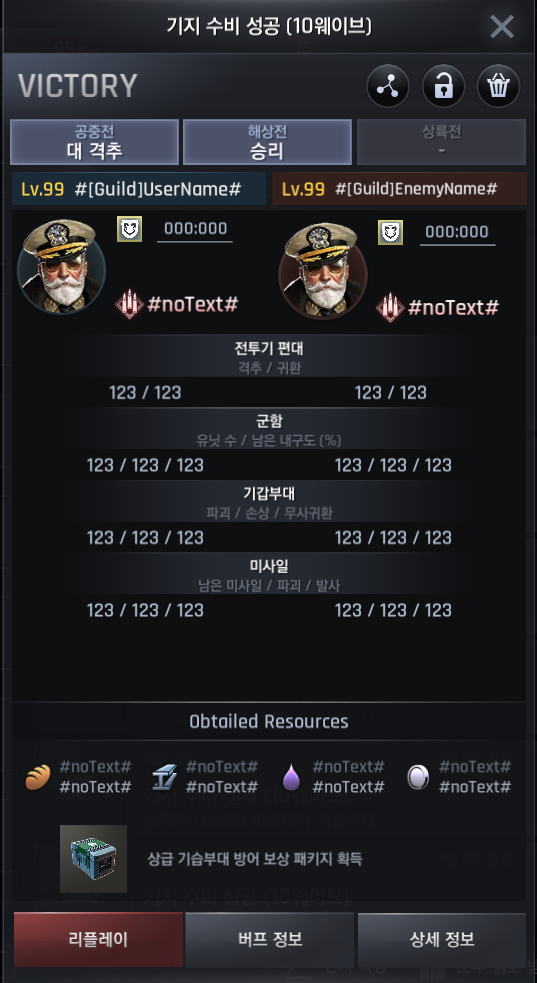
Task: Click the enemy missile power icon
Action: click(390, 308)
